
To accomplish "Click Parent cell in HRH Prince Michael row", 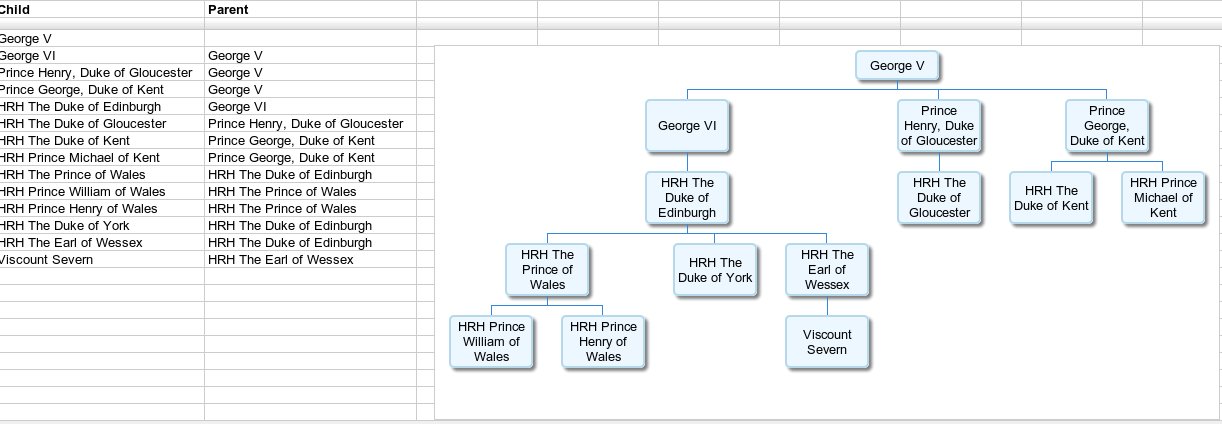I will click(x=310, y=157).
